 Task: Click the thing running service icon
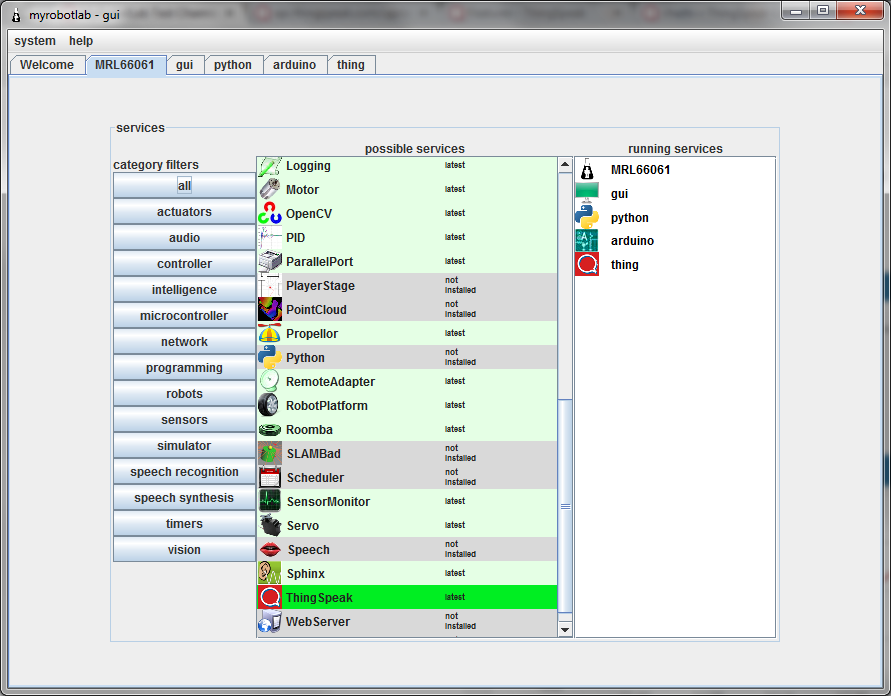click(587, 265)
